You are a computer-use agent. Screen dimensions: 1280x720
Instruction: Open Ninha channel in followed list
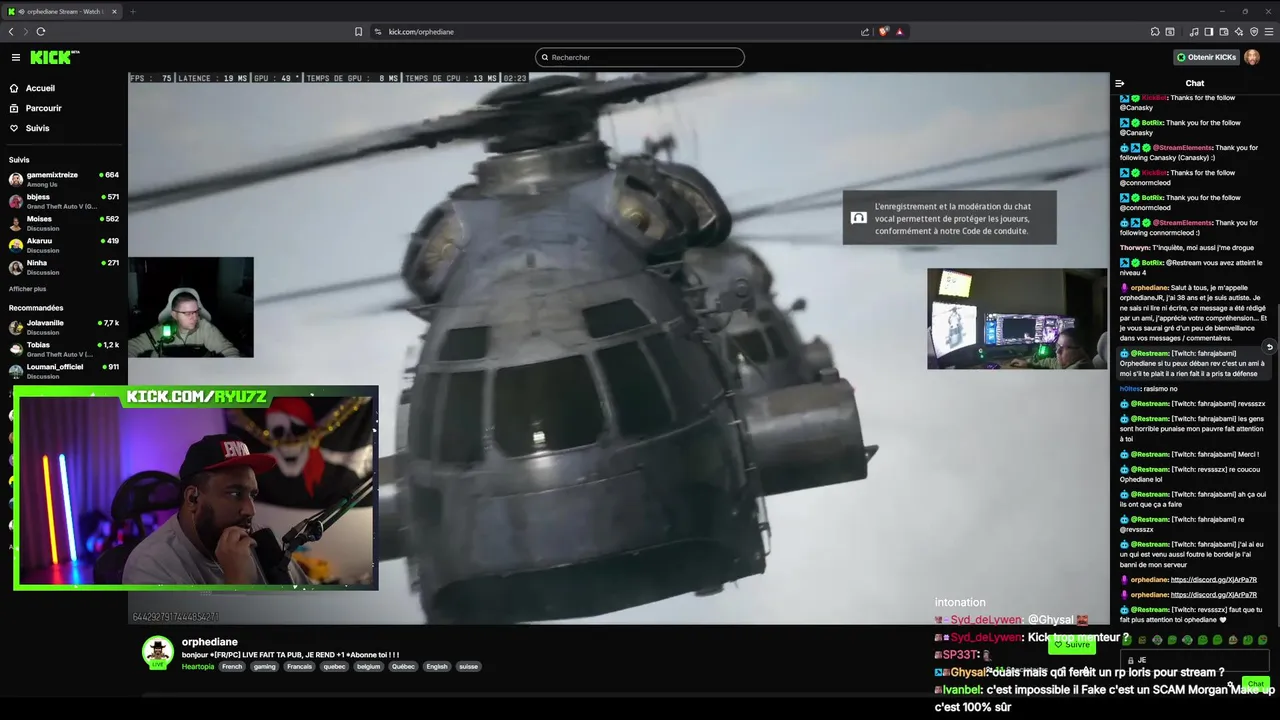pyautogui.click(x=63, y=267)
